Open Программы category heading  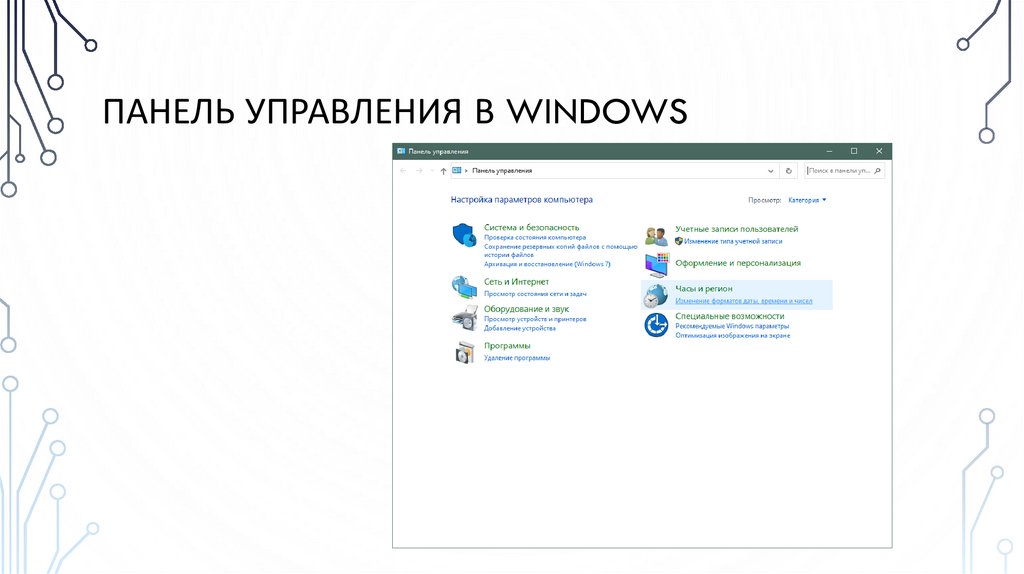[x=507, y=346]
